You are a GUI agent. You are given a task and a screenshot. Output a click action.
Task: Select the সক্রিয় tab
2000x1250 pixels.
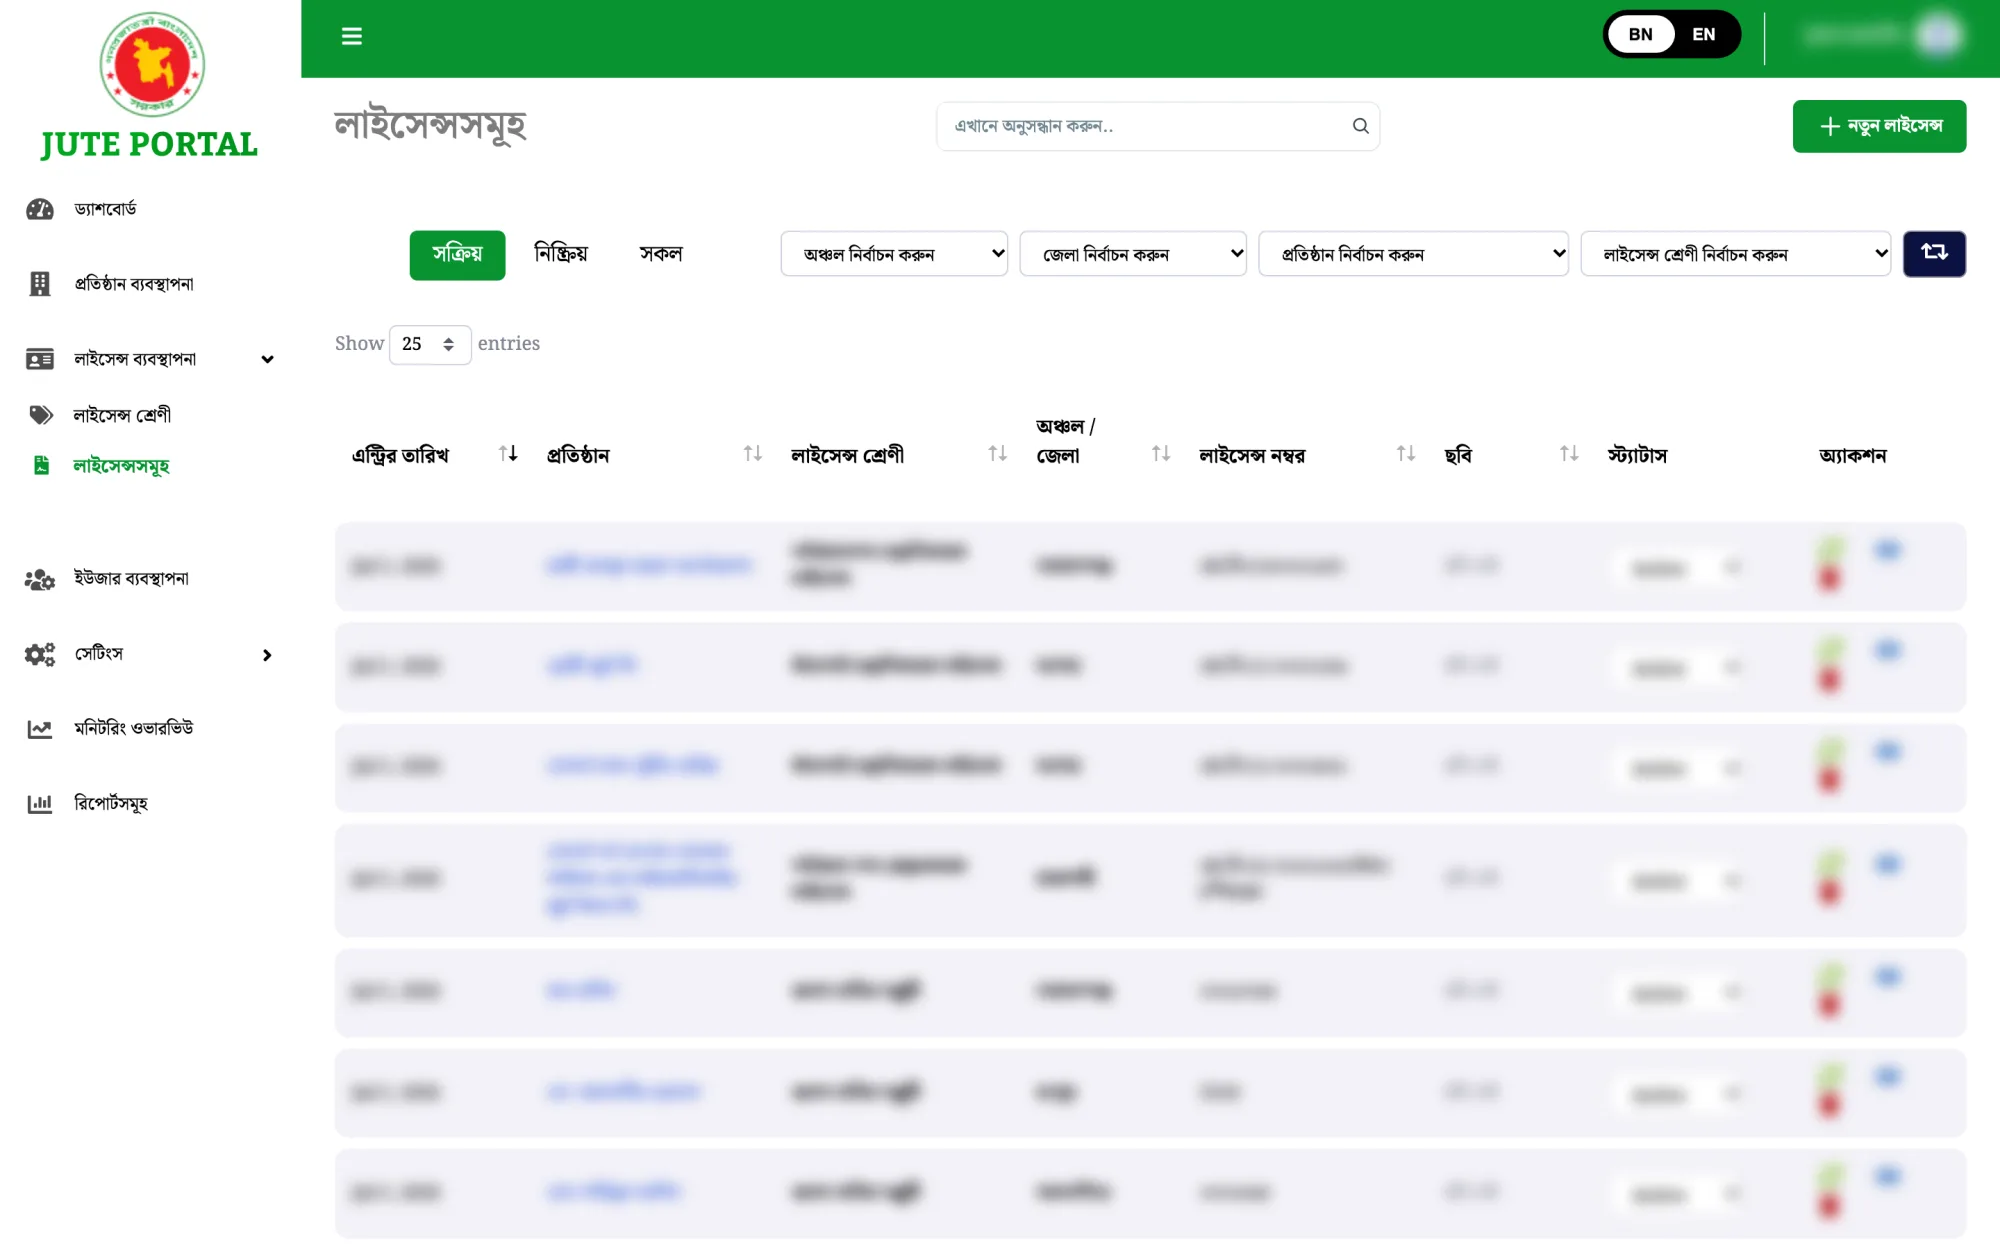457,255
